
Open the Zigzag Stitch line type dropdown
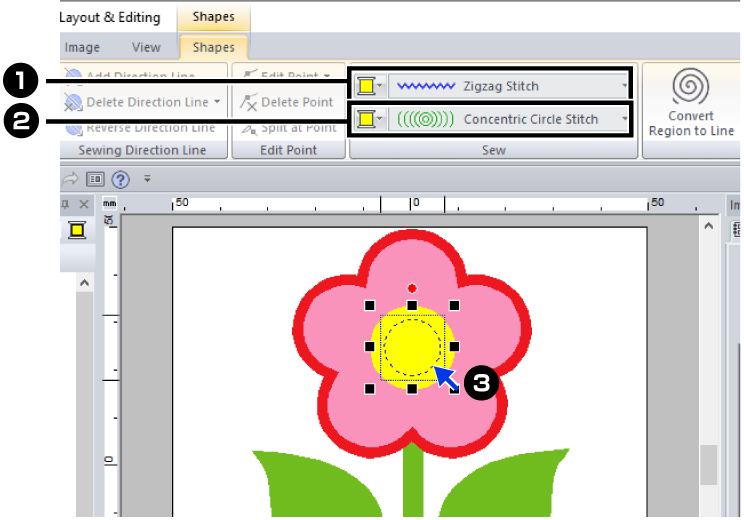pos(624,86)
